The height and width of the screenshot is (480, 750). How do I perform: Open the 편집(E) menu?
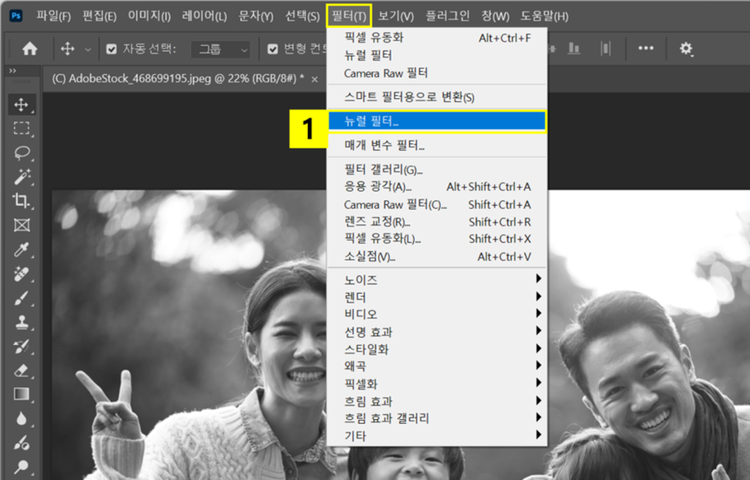pos(99,16)
